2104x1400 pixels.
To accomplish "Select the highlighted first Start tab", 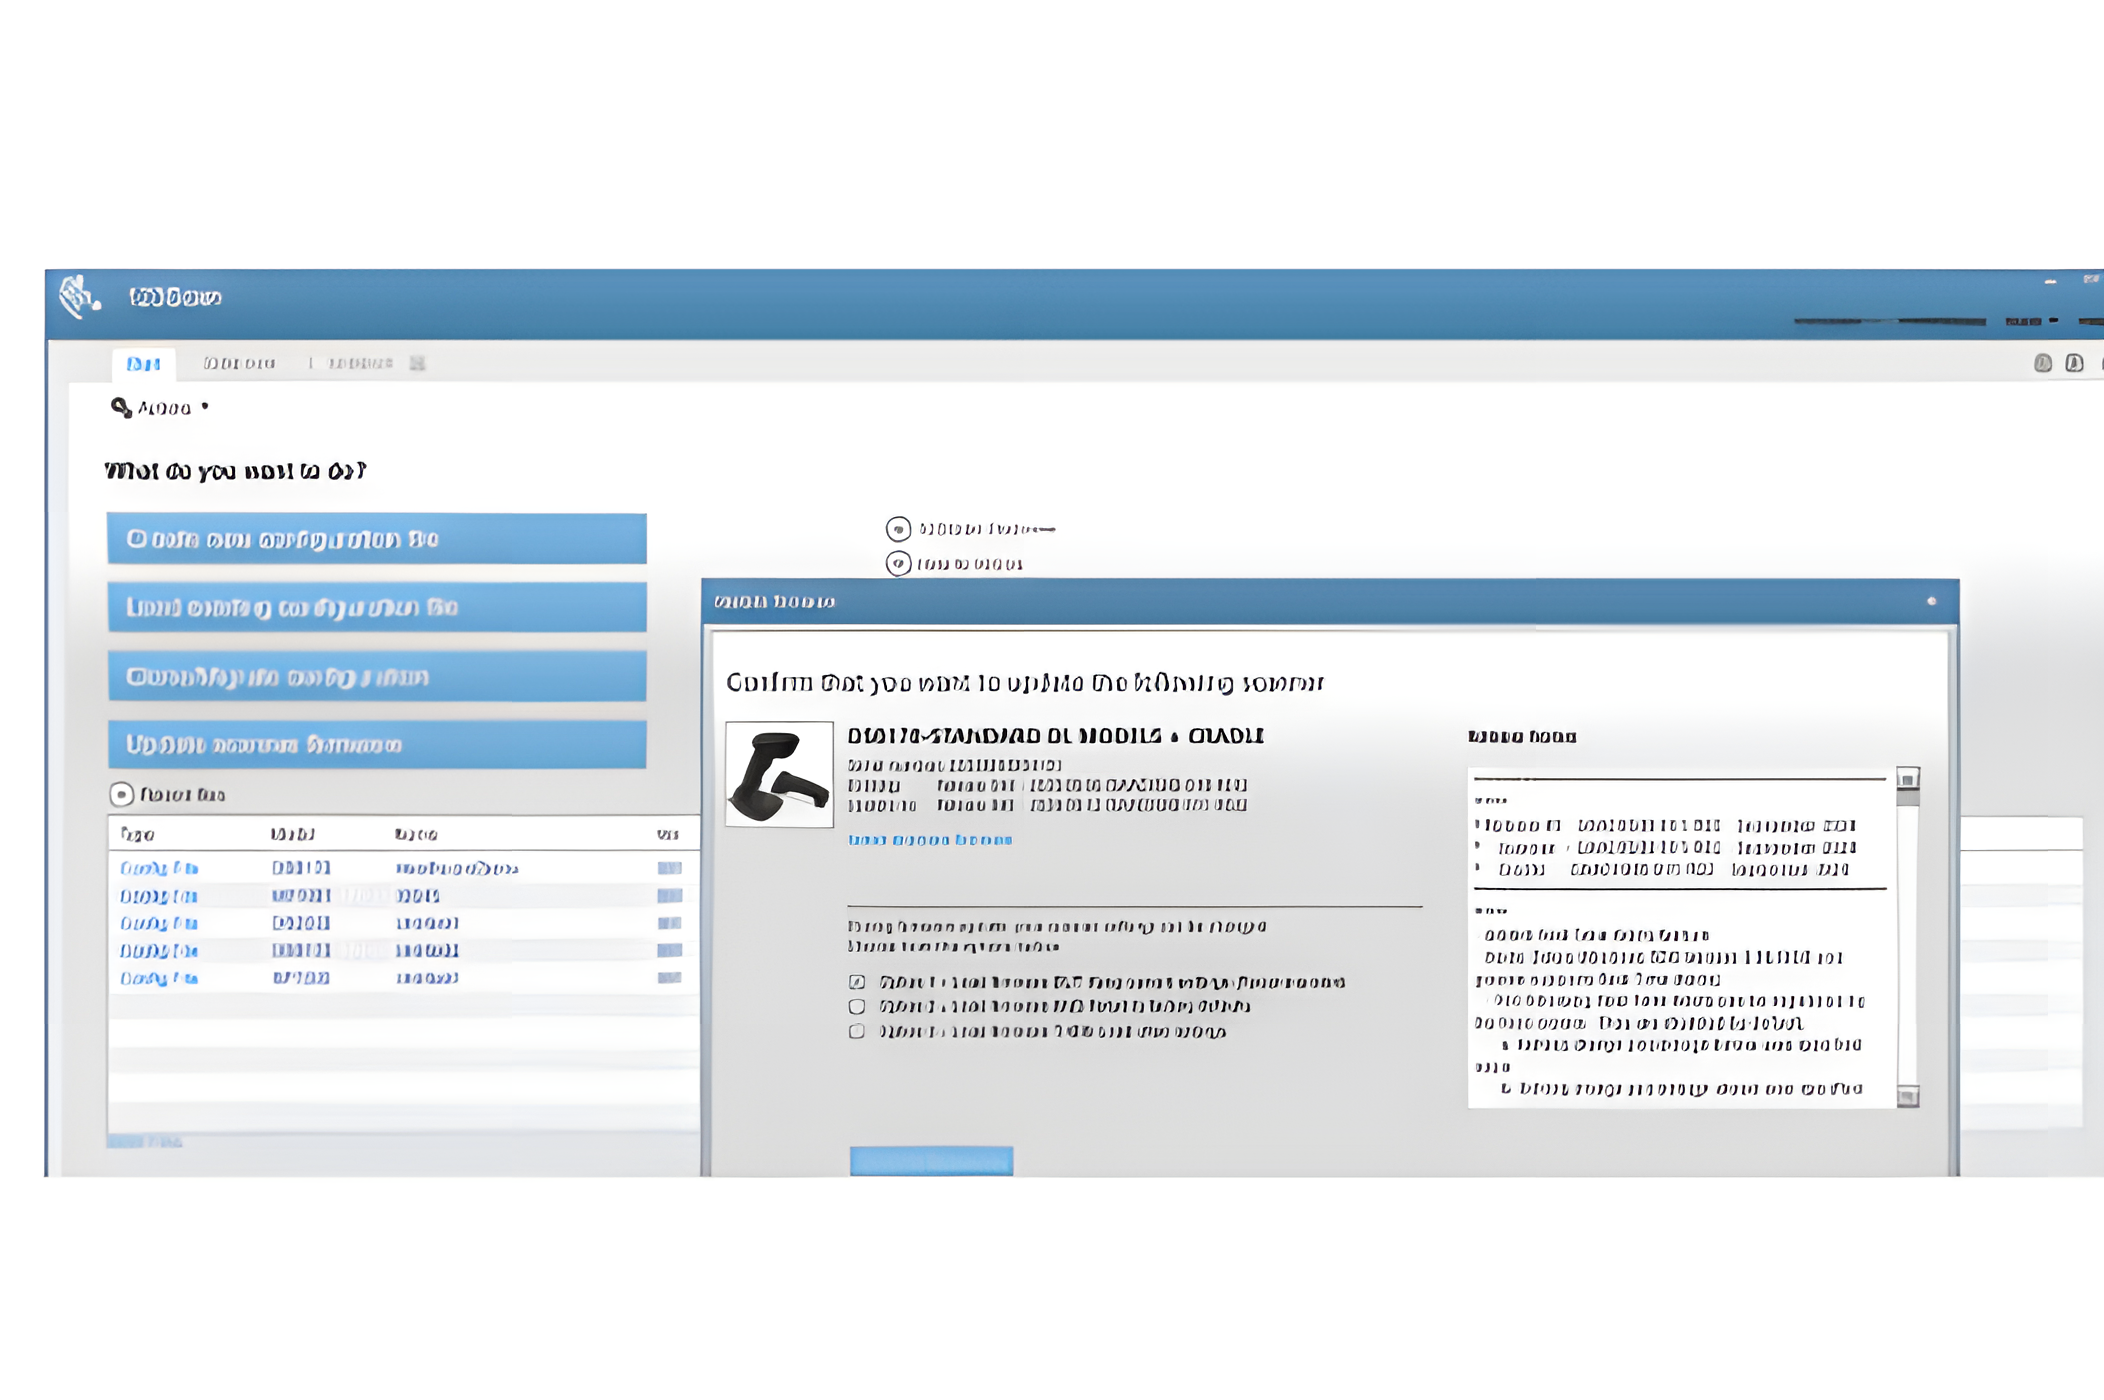I will click(144, 363).
